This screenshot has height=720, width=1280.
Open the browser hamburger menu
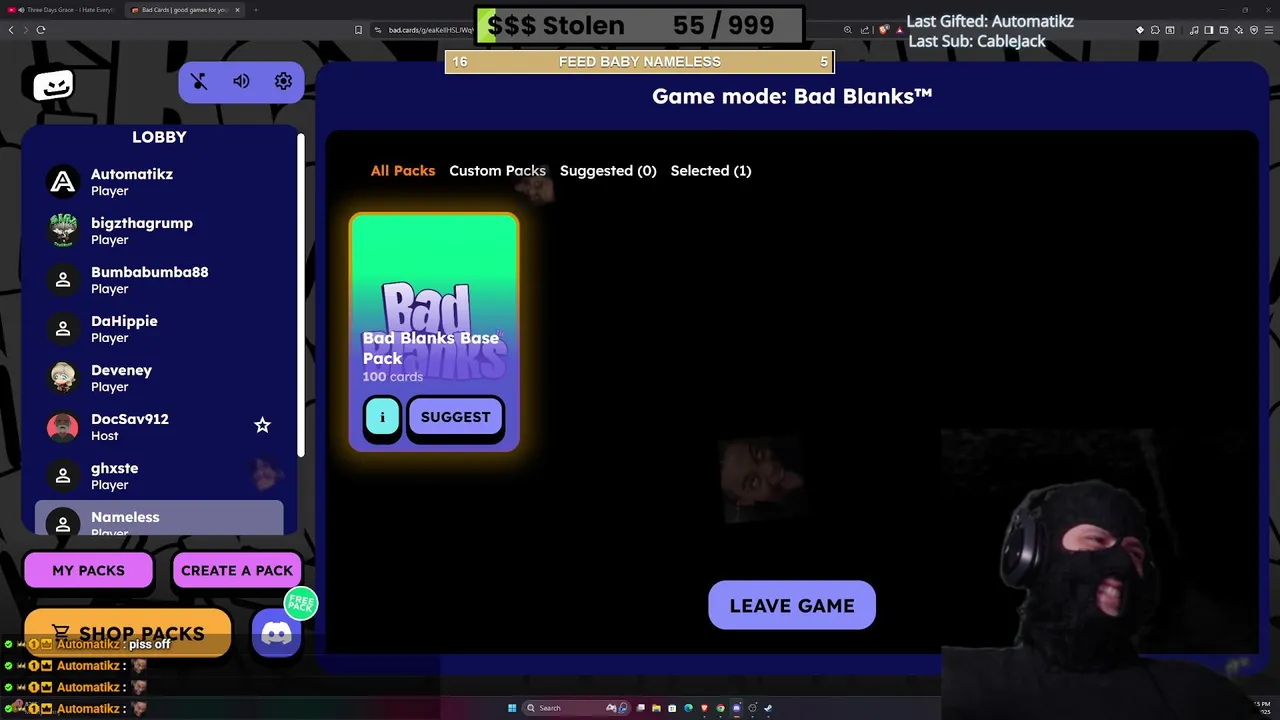(x=1269, y=30)
